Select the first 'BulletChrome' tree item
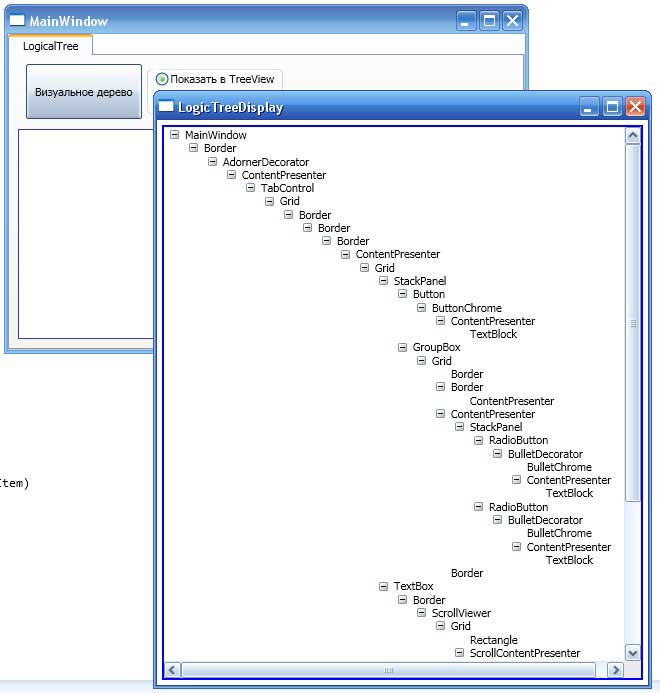Image resolution: width=660 pixels, height=693 pixels. coord(559,467)
